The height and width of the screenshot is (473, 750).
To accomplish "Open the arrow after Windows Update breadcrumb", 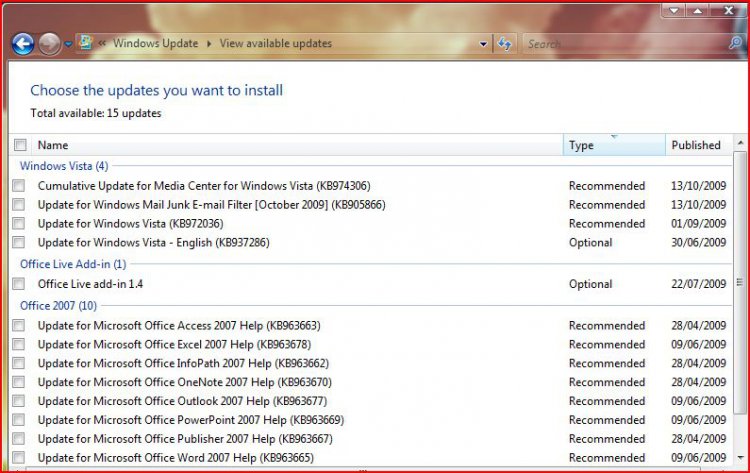I will 209,44.
